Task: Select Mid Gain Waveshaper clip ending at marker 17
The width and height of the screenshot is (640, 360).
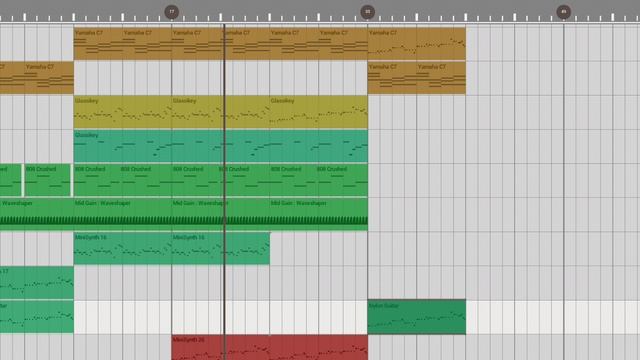Action: (123, 214)
